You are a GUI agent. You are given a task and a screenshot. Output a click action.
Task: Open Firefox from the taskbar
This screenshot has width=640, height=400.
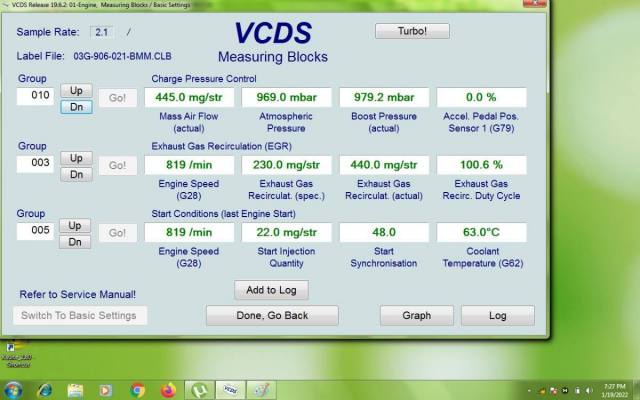[x=168, y=389]
